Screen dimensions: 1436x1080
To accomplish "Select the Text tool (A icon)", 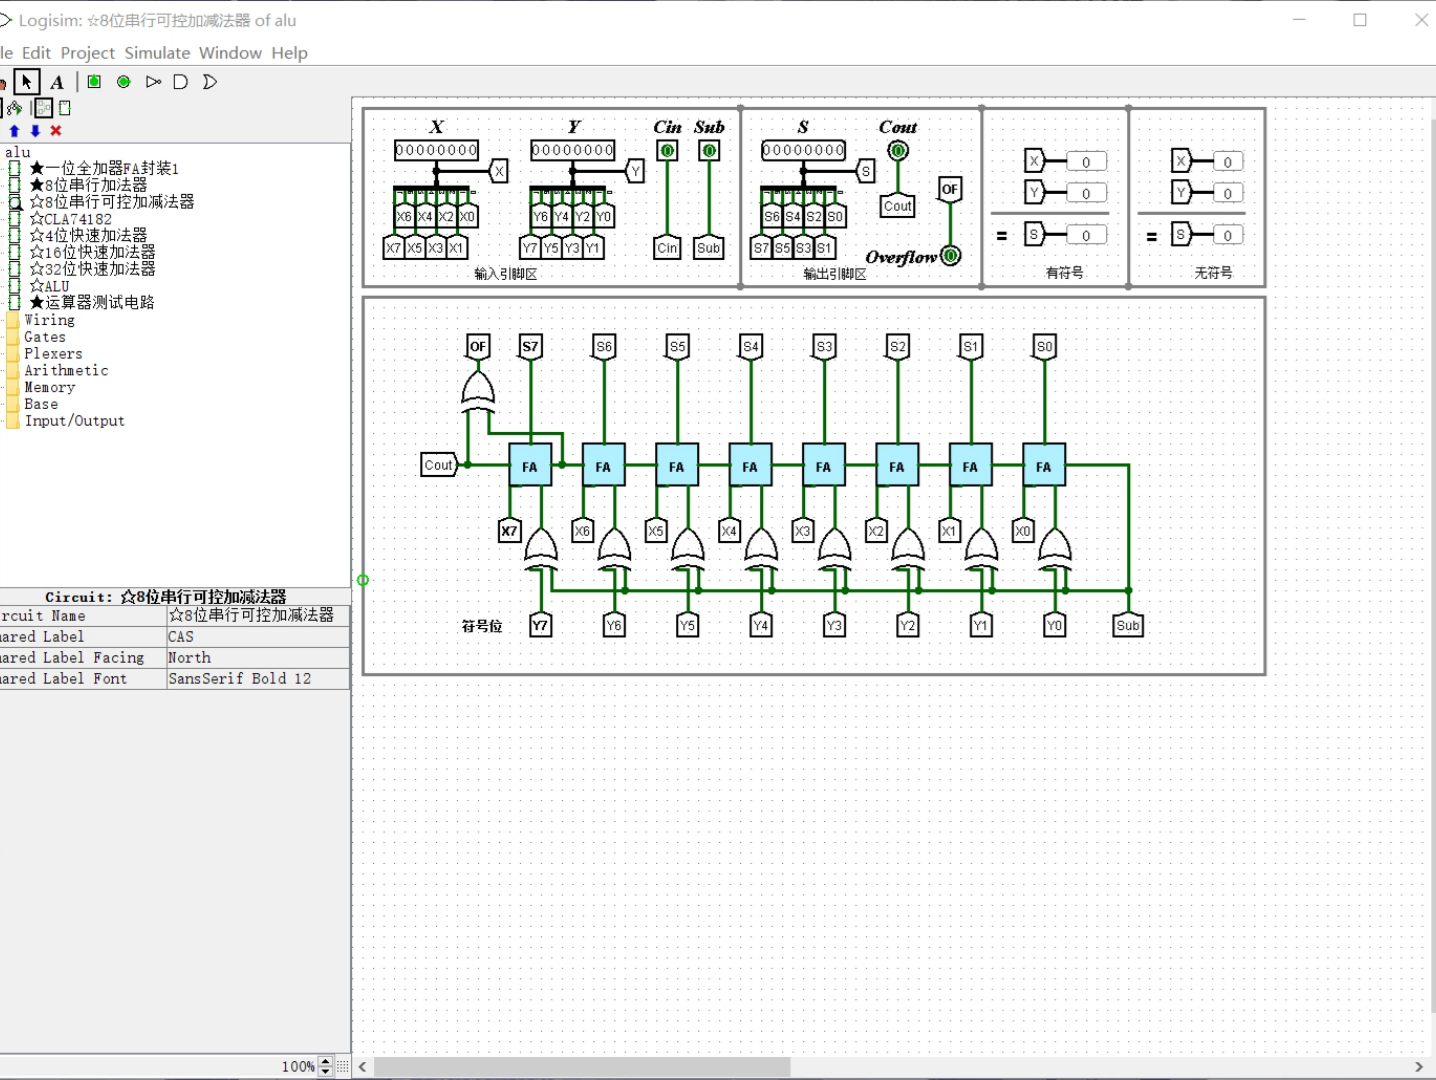I will (x=57, y=82).
